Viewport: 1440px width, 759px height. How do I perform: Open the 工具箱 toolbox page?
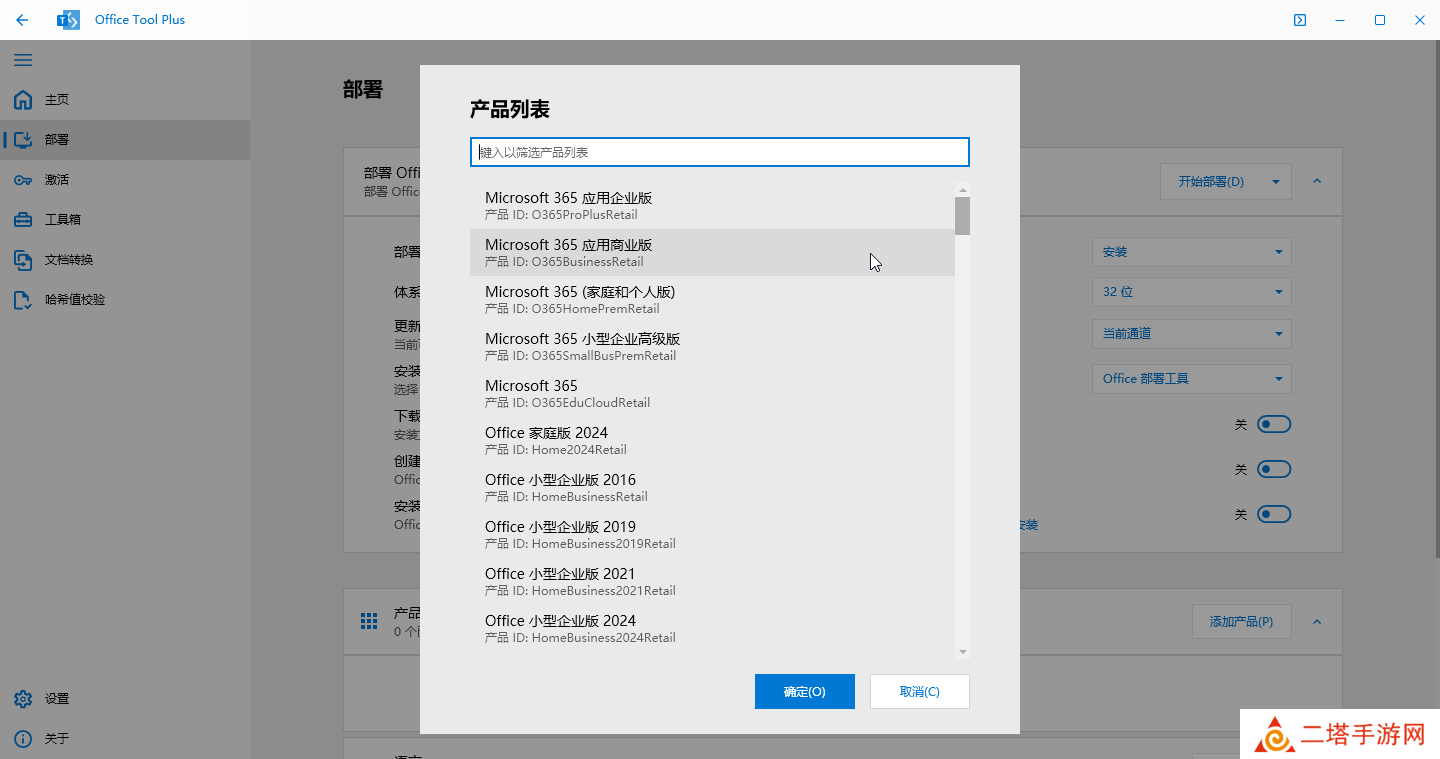coord(125,220)
